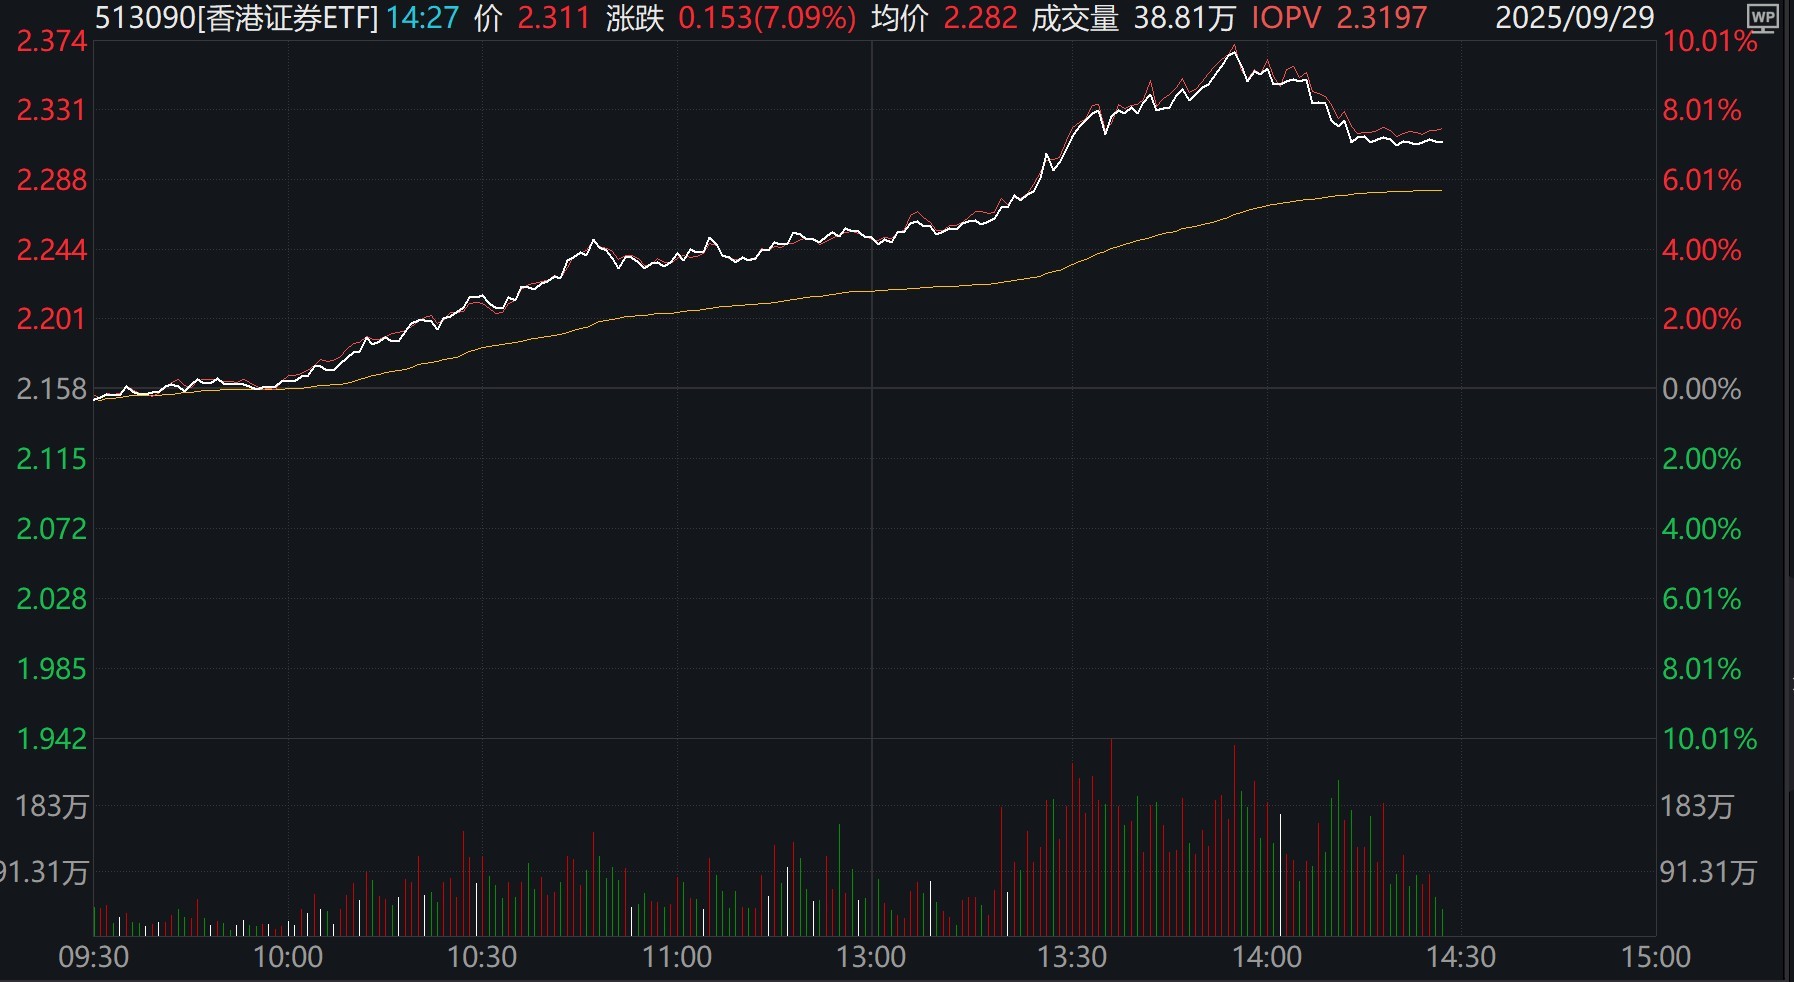Click the 0.00% baseline percentage label
This screenshot has width=1794, height=982.
(x=1701, y=389)
